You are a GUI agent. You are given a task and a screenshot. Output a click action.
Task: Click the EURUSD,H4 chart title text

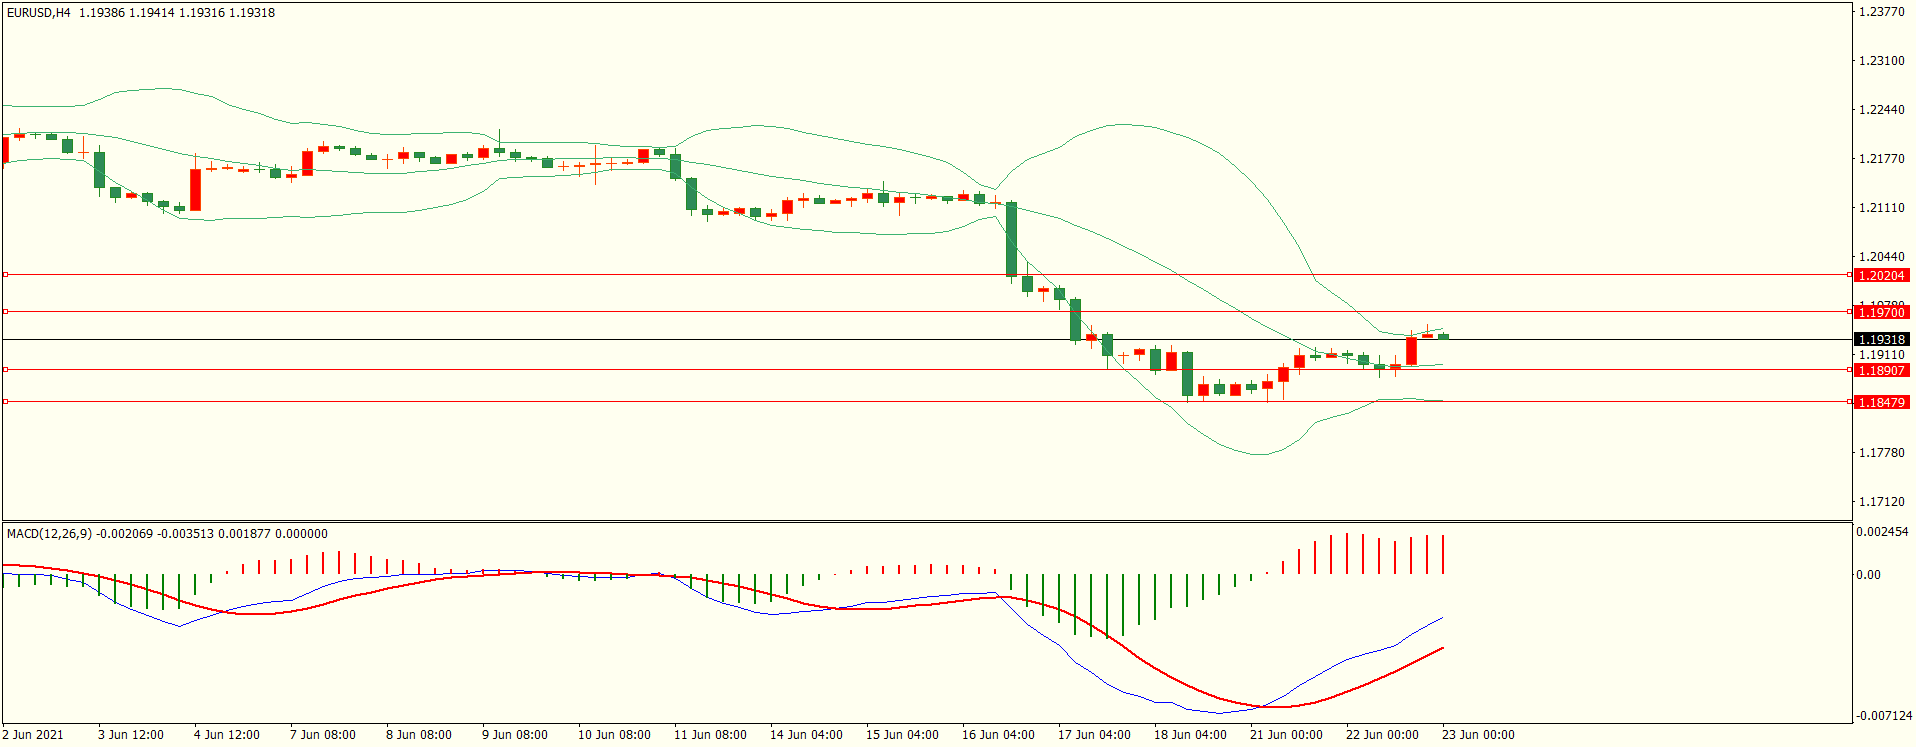(x=39, y=13)
